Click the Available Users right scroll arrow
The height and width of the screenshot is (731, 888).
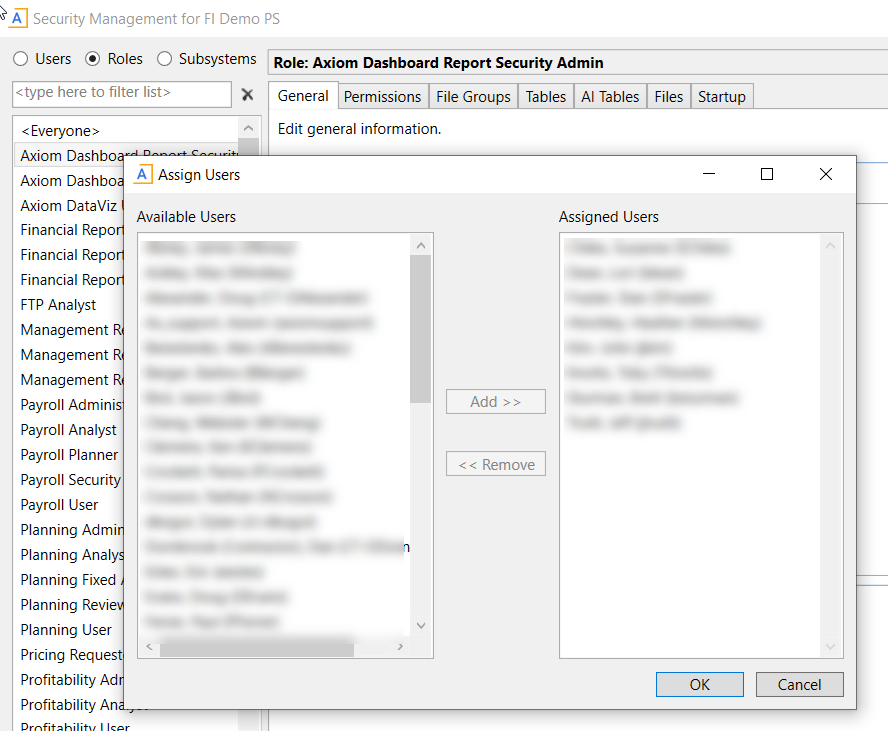(x=400, y=647)
